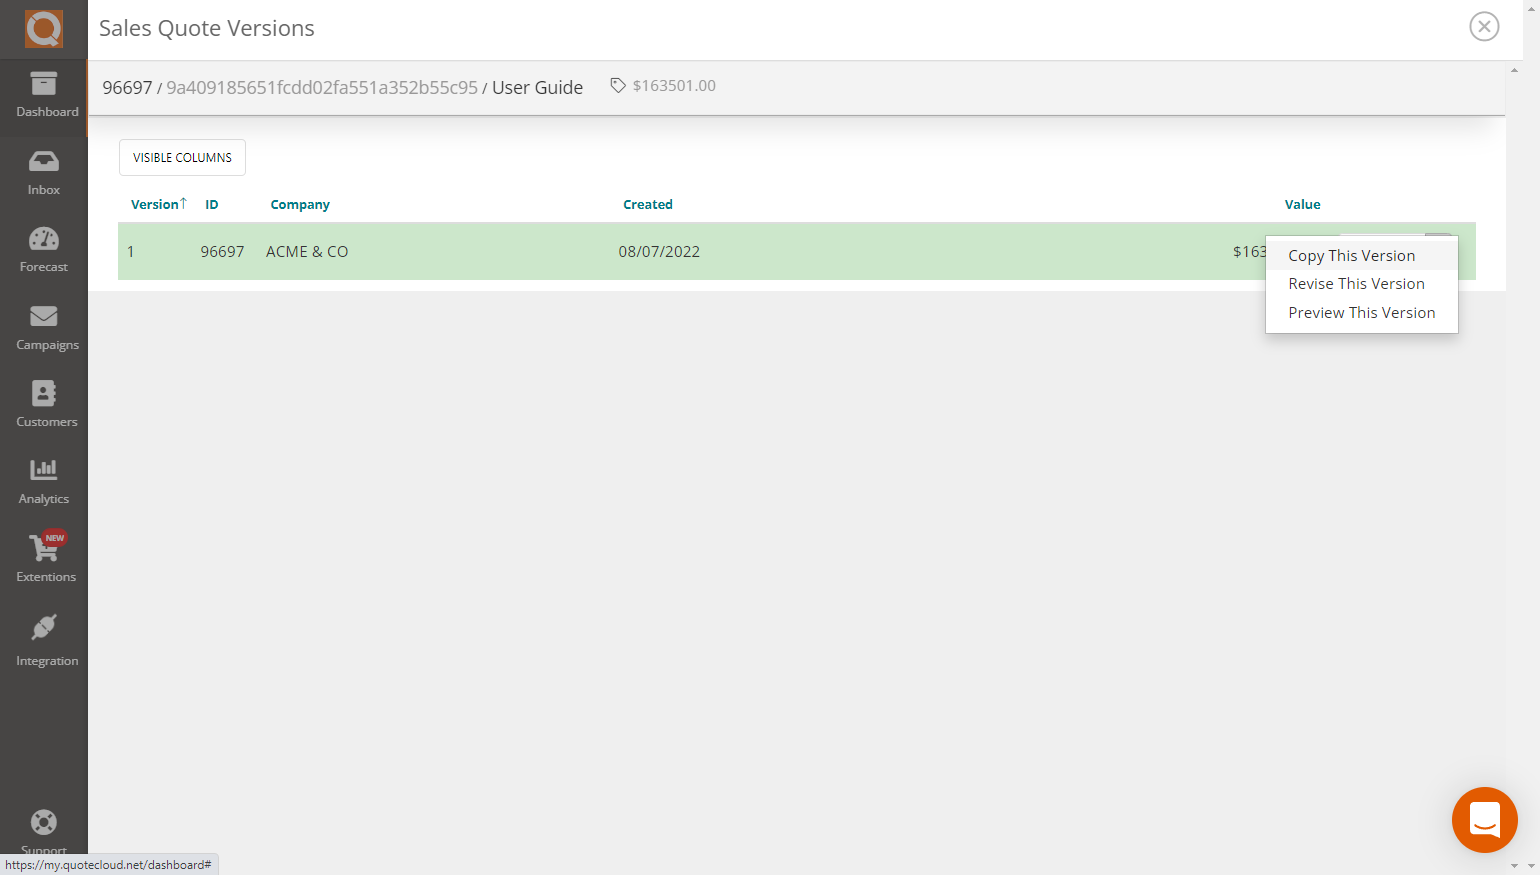The width and height of the screenshot is (1540, 875).
Task: Select Copy This Version from the menu
Action: point(1351,255)
